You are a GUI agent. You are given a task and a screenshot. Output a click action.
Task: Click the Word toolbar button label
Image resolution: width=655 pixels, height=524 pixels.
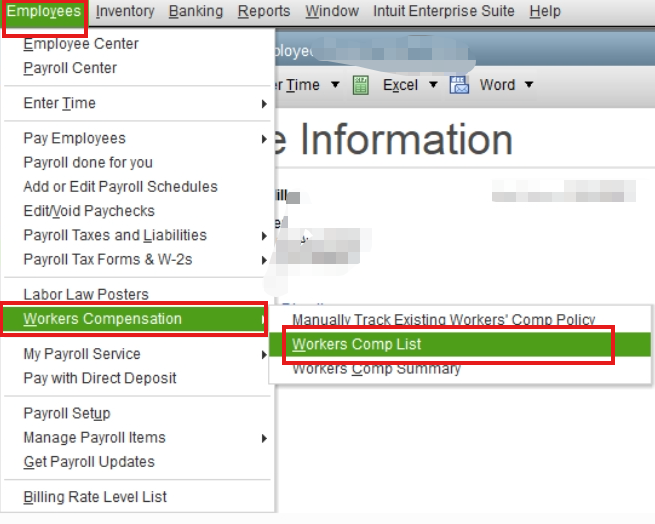(x=497, y=85)
